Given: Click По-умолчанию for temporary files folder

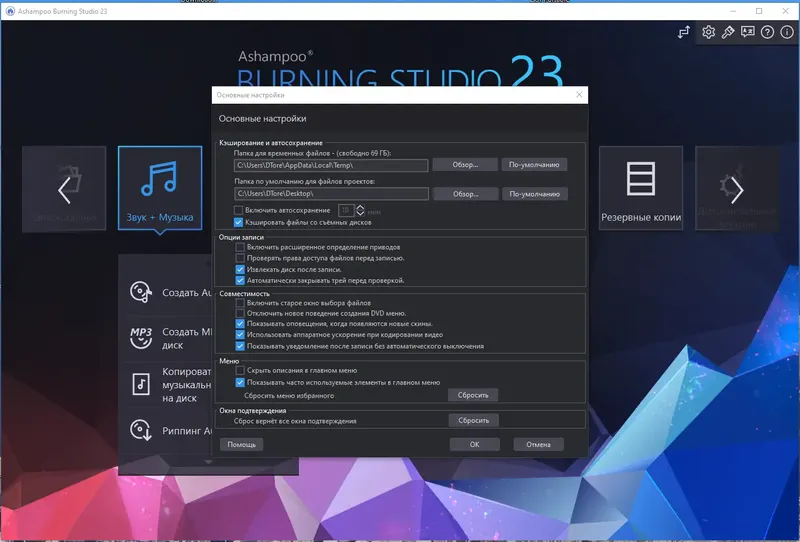Looking at the screenshot, I should pyautogui.click(x=534, y=165).
